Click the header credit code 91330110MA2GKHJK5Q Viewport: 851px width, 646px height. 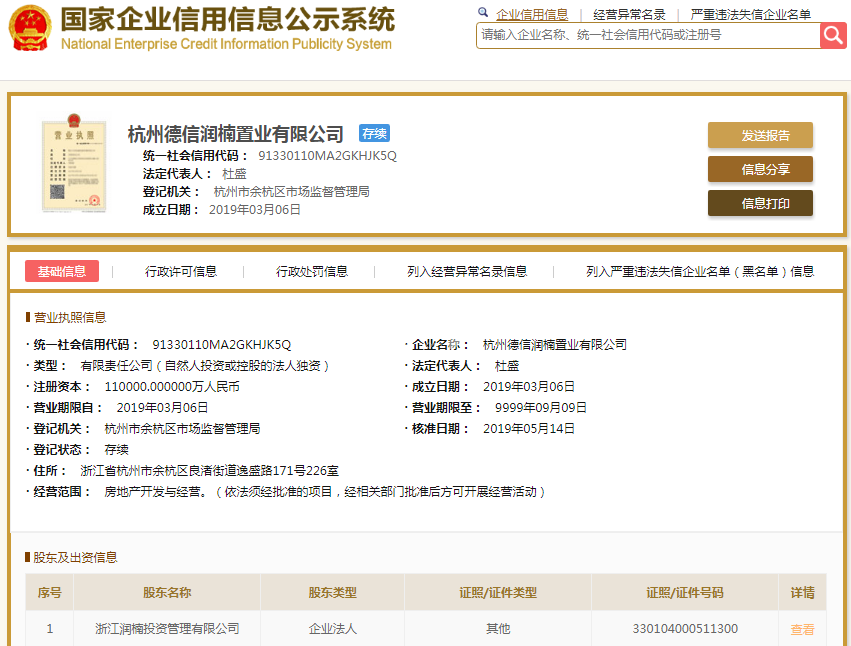pyautogui.click(x=327, y=156)
